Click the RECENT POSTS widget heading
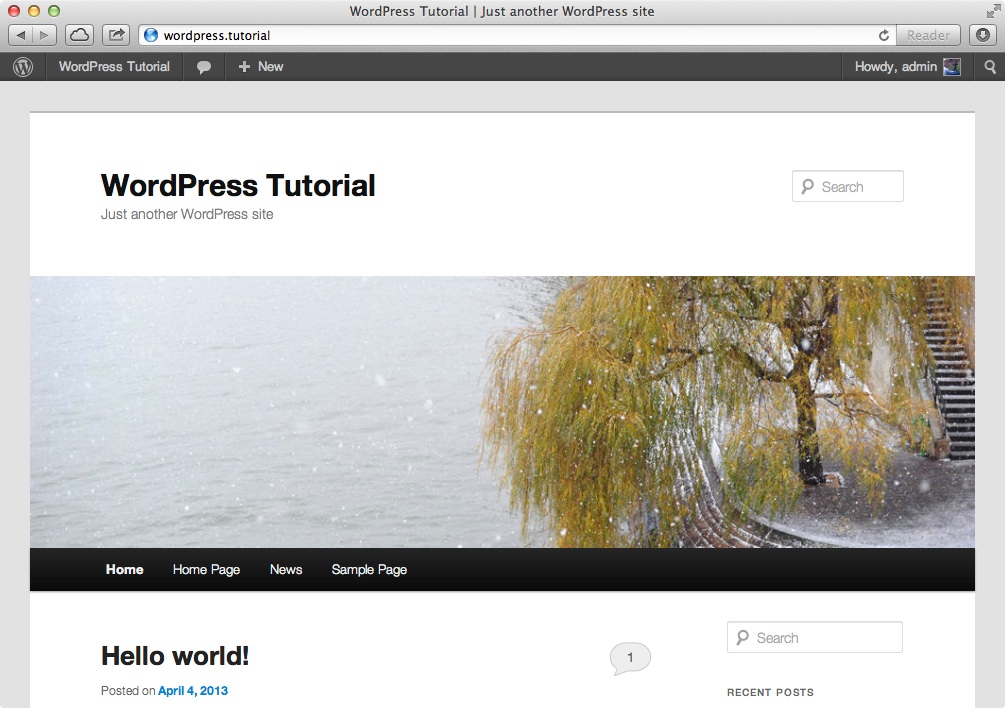The width and height of the screenshot is (1005, 708). 770,693
